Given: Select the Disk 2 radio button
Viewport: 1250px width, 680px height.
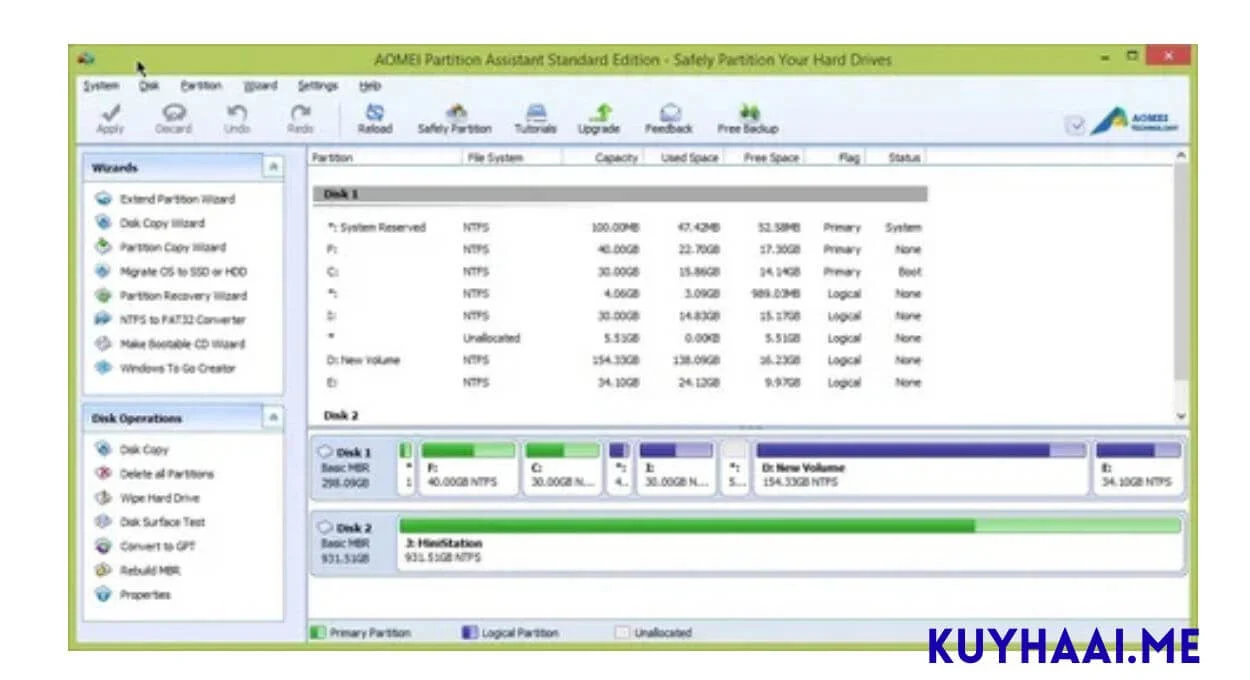Looking at the screenshot, I should point(324,527).
